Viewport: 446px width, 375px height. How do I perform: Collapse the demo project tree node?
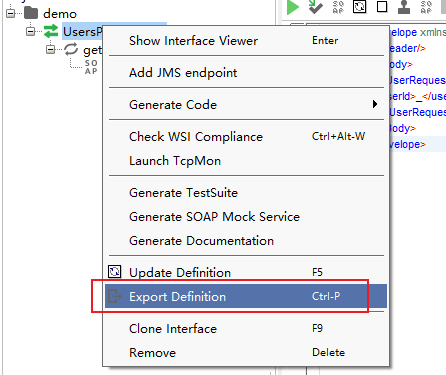click(x=11, y=13)
